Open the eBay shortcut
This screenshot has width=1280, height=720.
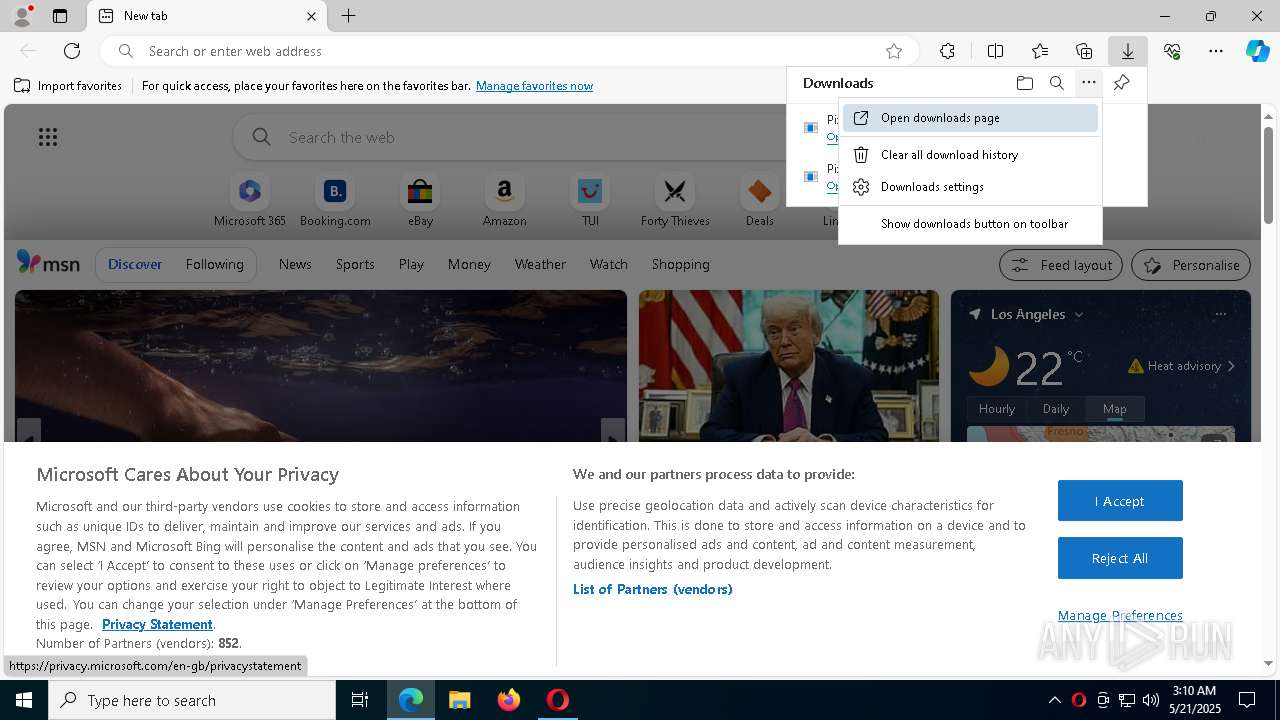tap(420, 200)
